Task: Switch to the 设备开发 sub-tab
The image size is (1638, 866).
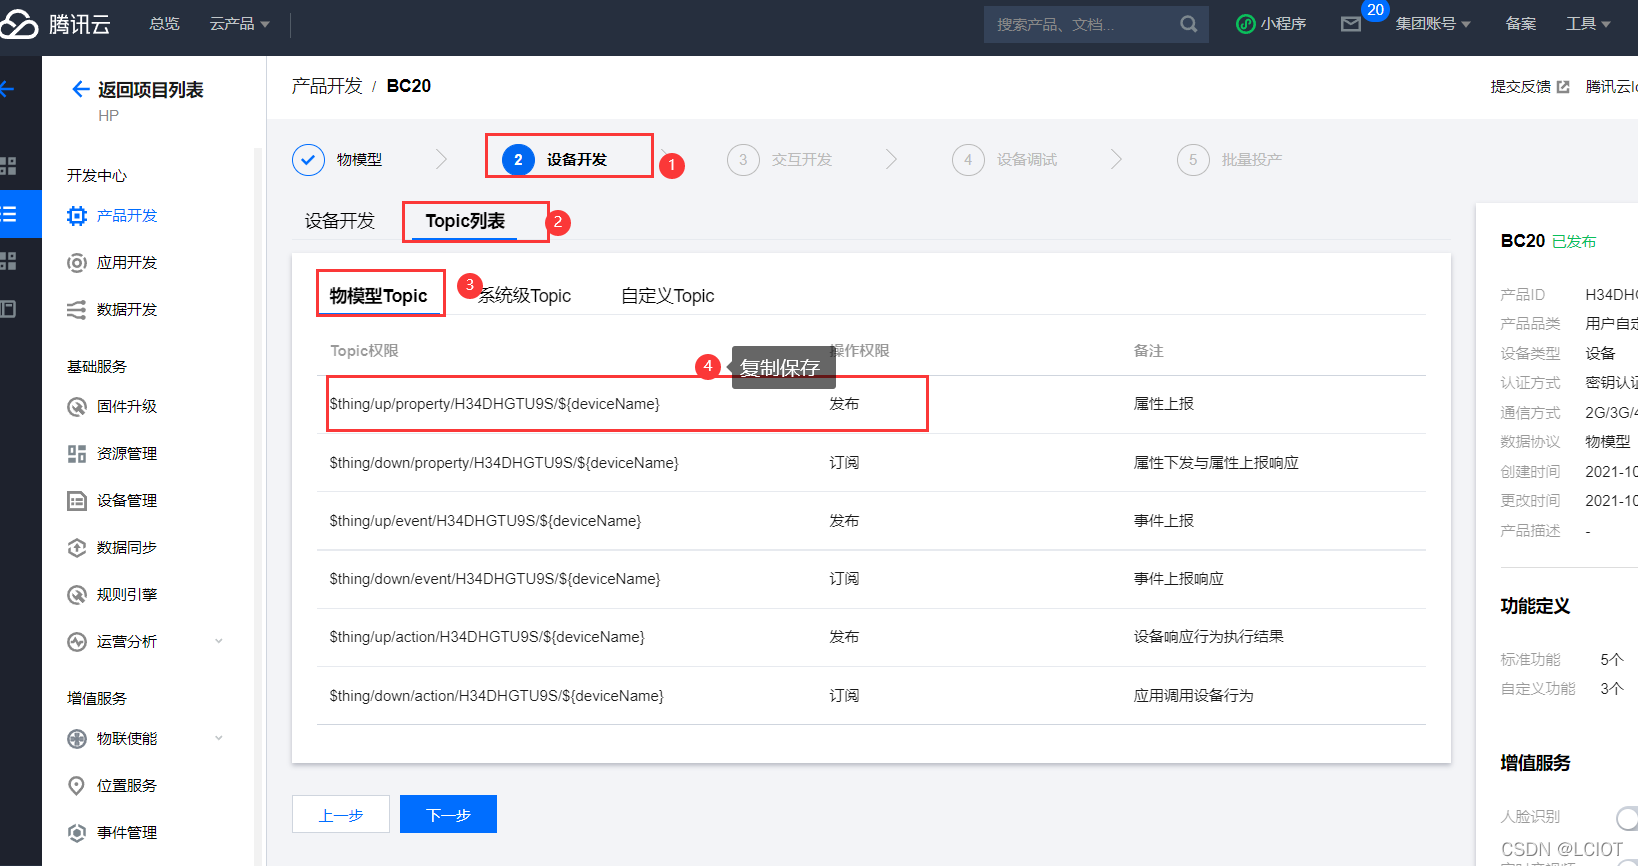Action: point(340,221)
